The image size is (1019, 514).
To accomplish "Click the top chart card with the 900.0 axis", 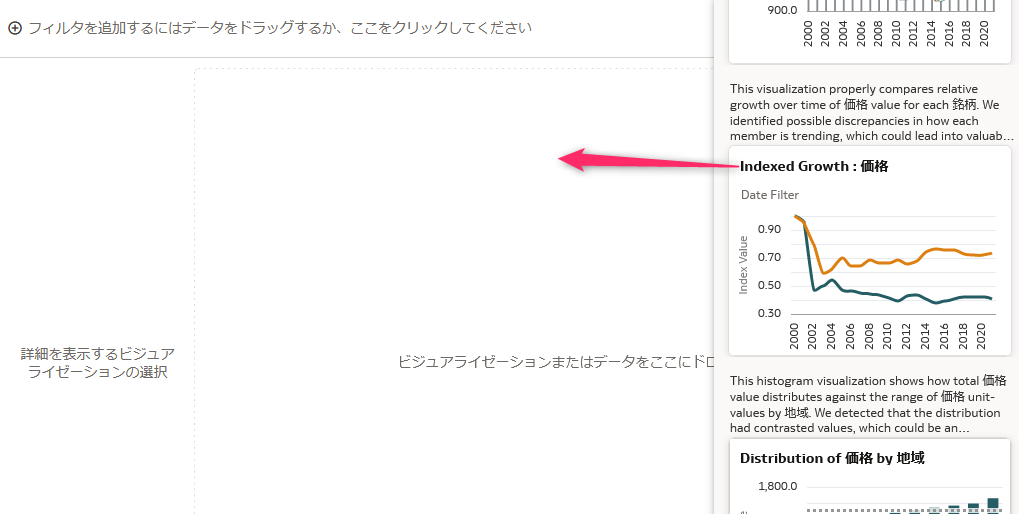I will [870, 31].
